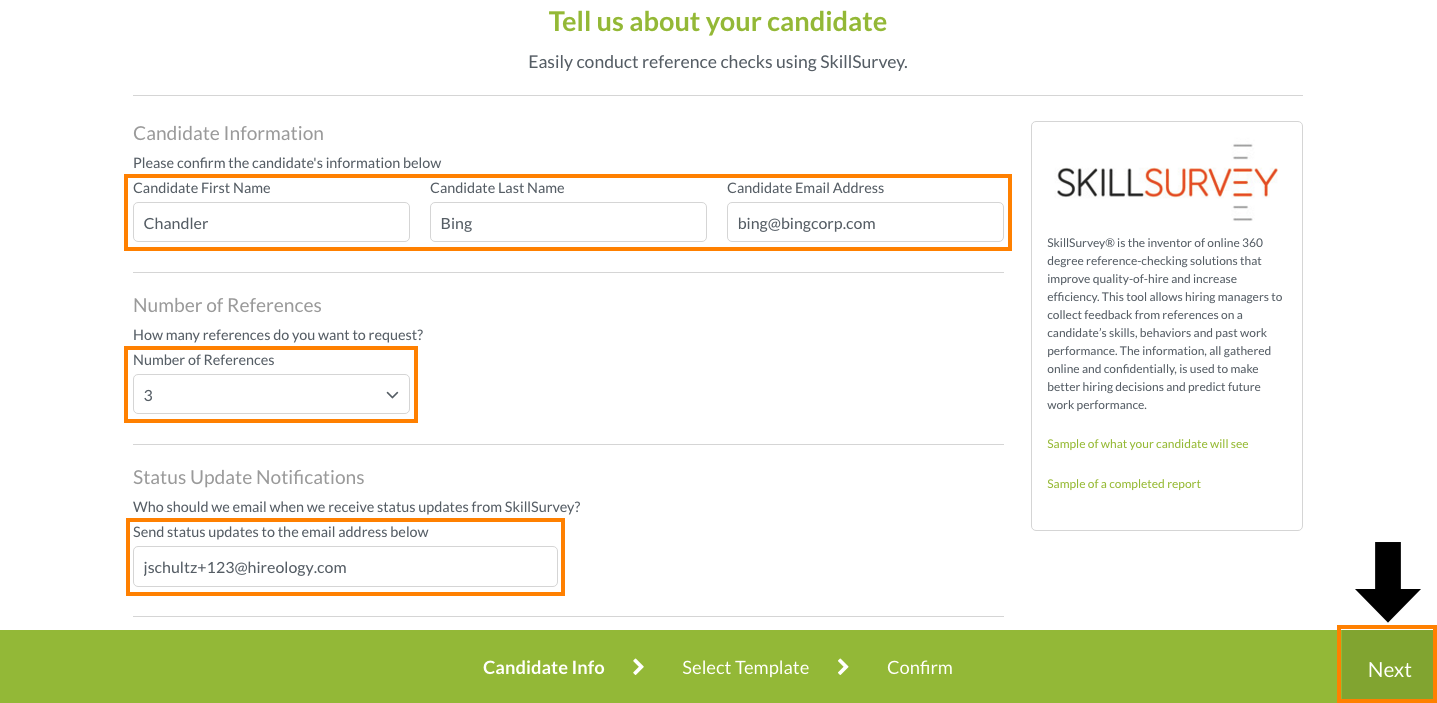Image resolution: width=1437 pixels, height=703 pixels.
Task: Click the Status Update Notifications heading
Action: (x=248, y=477)
